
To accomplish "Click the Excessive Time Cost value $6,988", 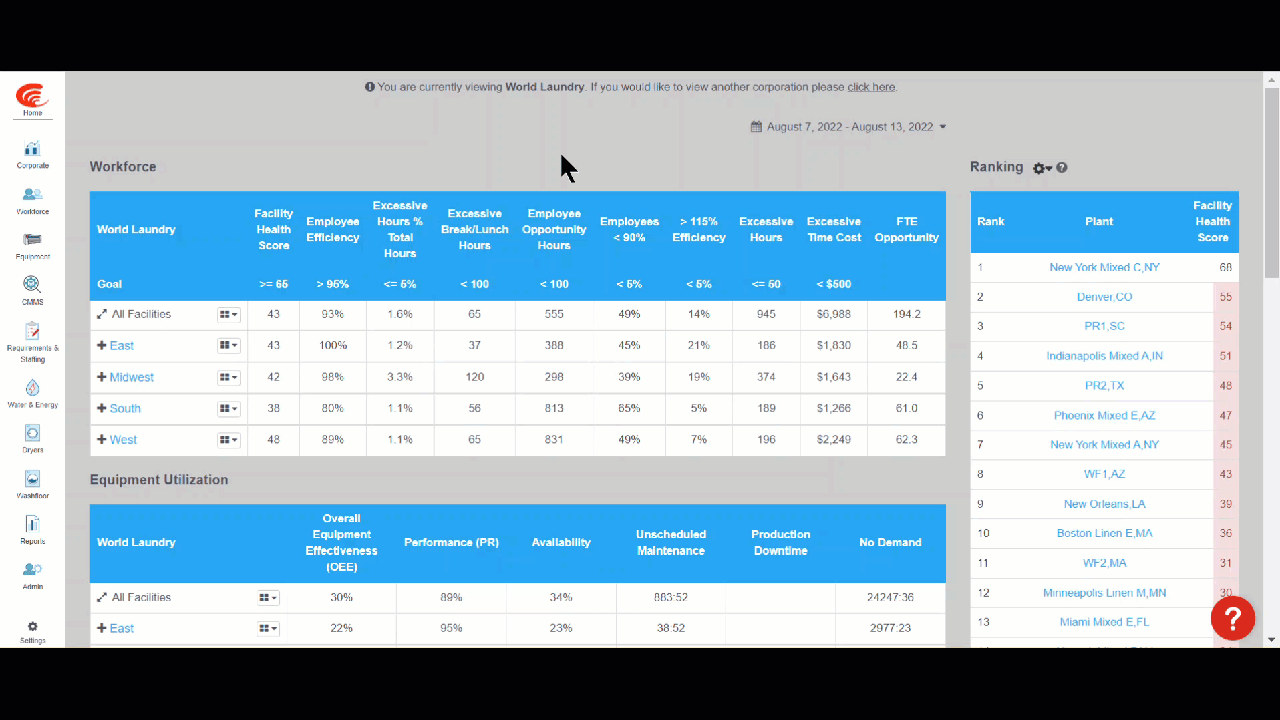I will click(x=834, y=315).
